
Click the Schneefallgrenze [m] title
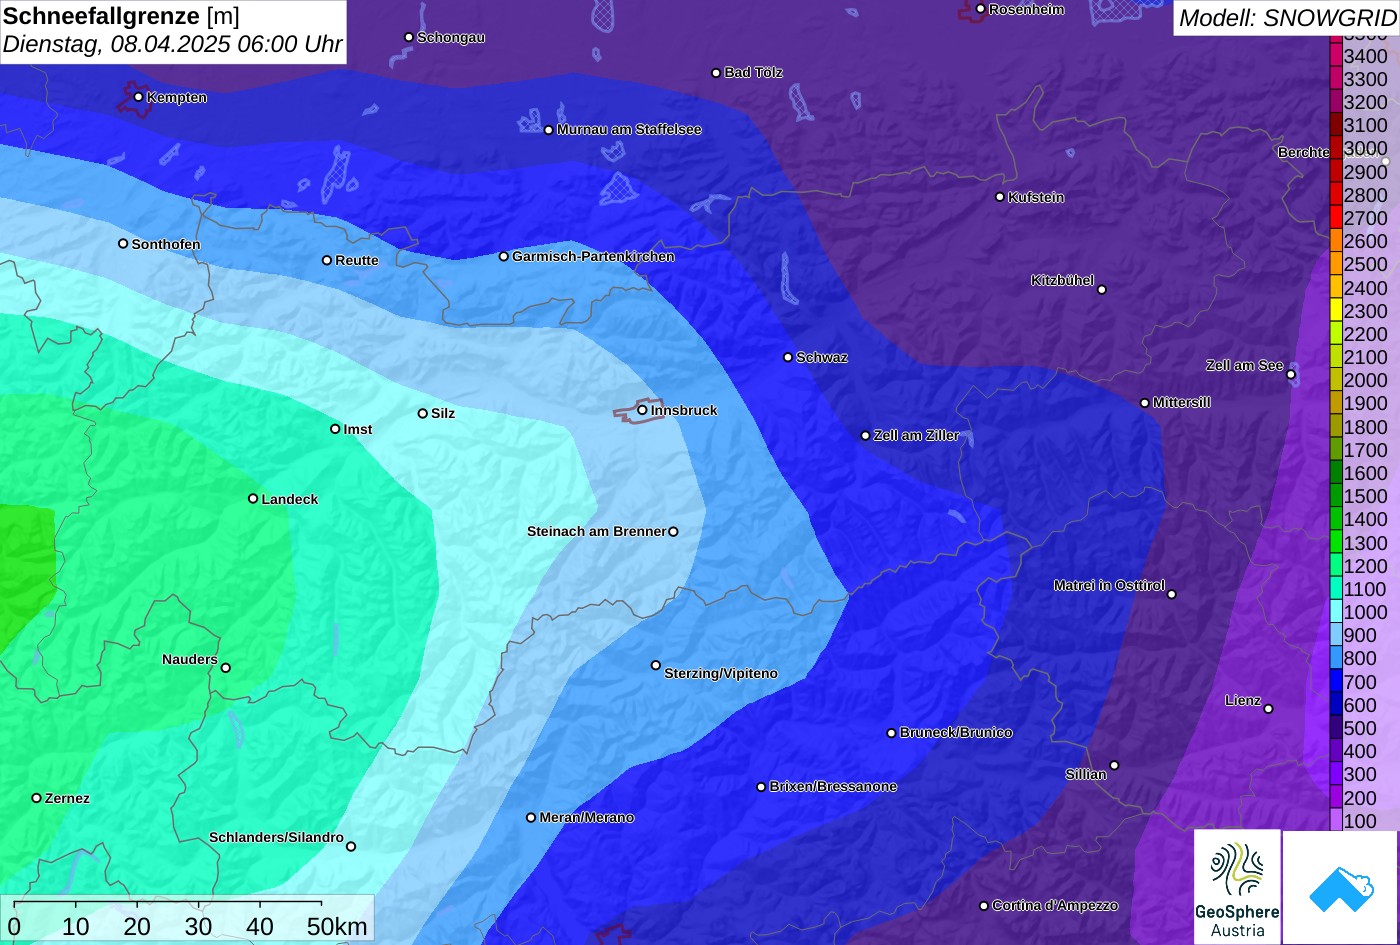(121, 16)
